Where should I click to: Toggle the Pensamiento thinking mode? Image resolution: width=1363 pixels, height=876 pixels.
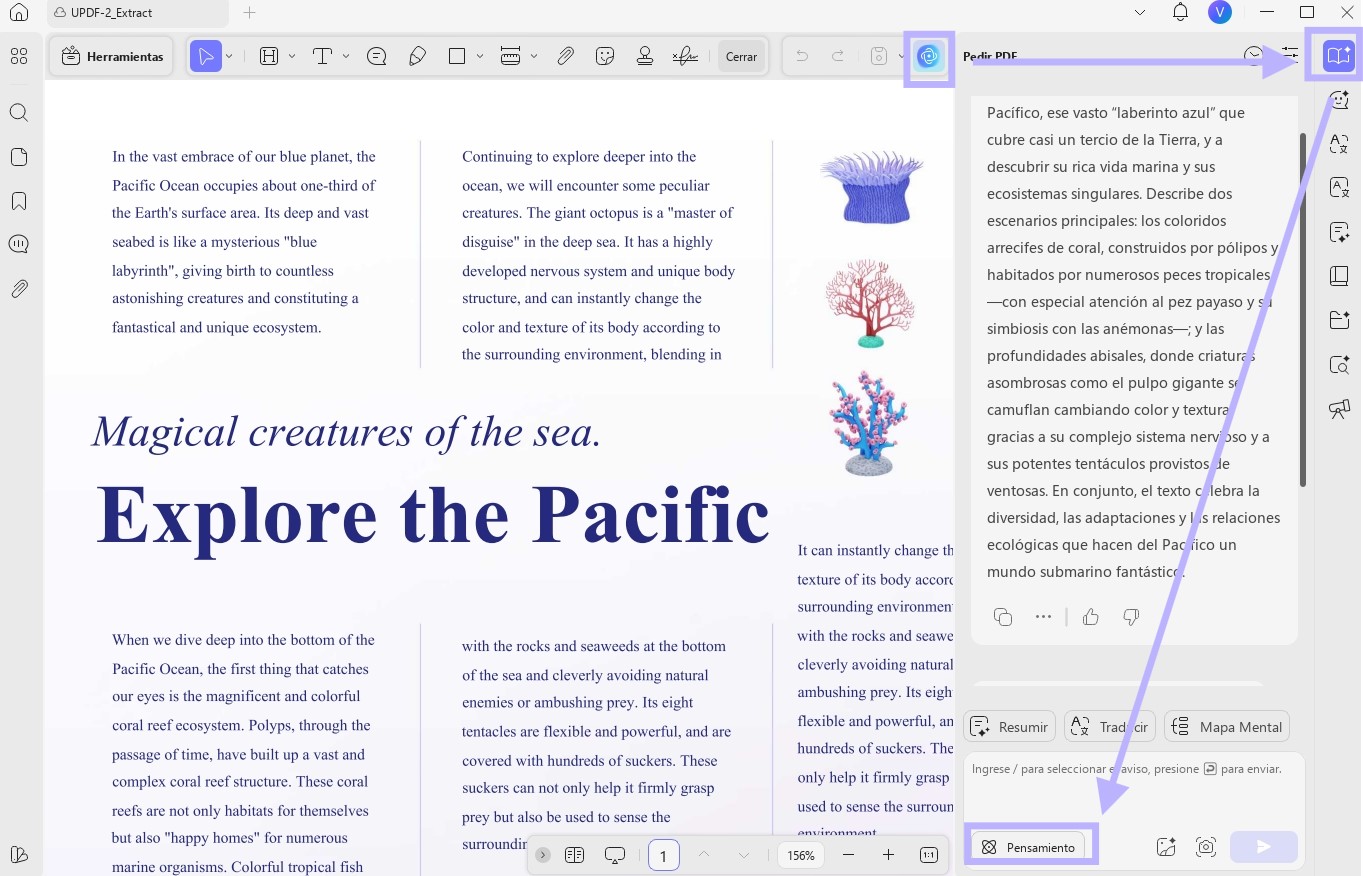pyautogui.click(x=1030, y=847)
